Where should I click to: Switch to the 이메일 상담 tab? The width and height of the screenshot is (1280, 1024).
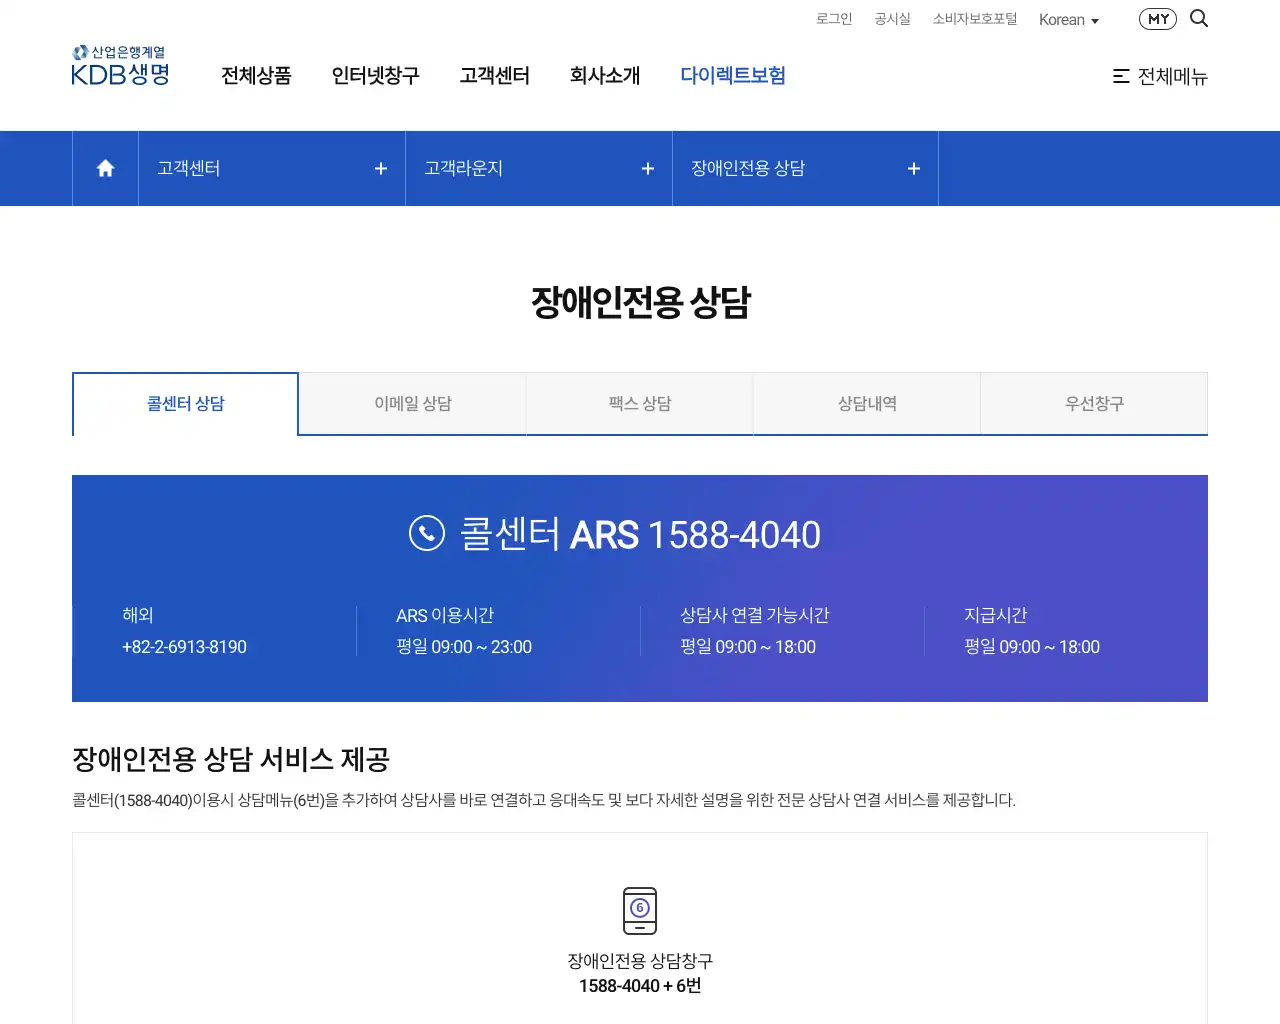412,404
